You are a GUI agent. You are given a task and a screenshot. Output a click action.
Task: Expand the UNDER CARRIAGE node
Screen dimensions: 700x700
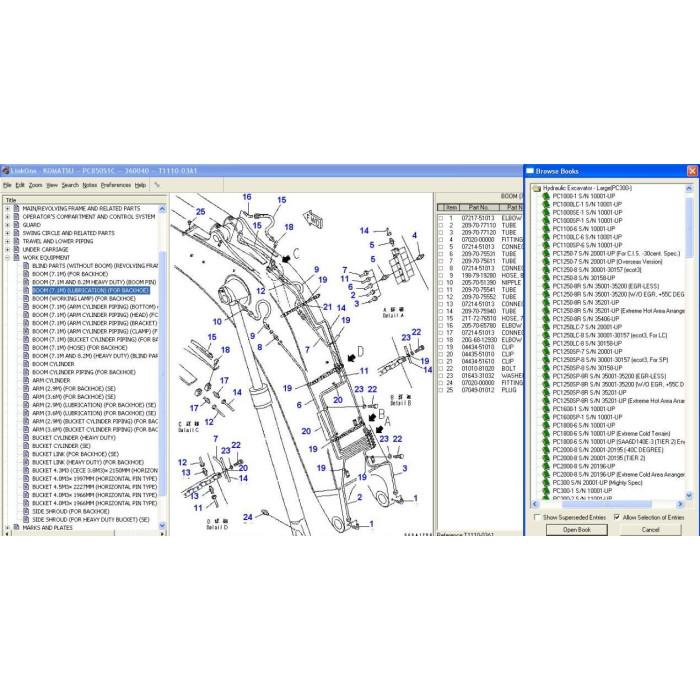pyautogui.click(x=7, y=250)
